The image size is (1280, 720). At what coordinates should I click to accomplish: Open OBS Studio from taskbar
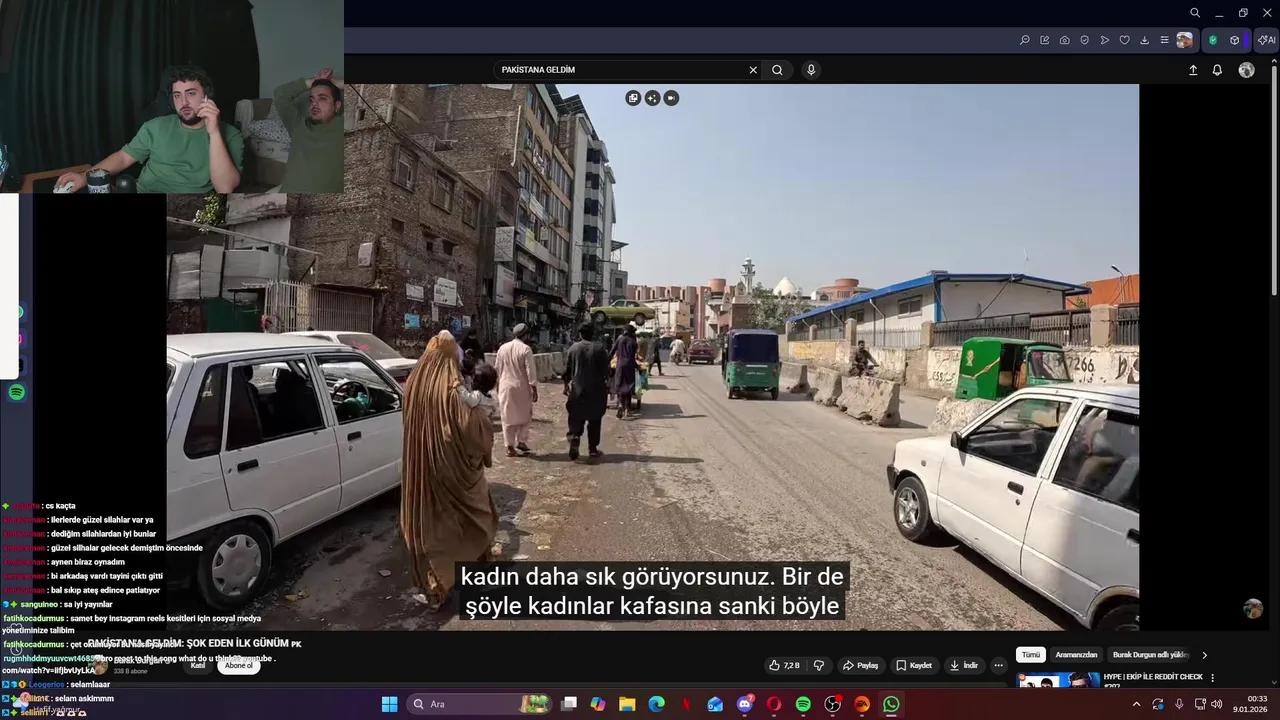point(833,704)
